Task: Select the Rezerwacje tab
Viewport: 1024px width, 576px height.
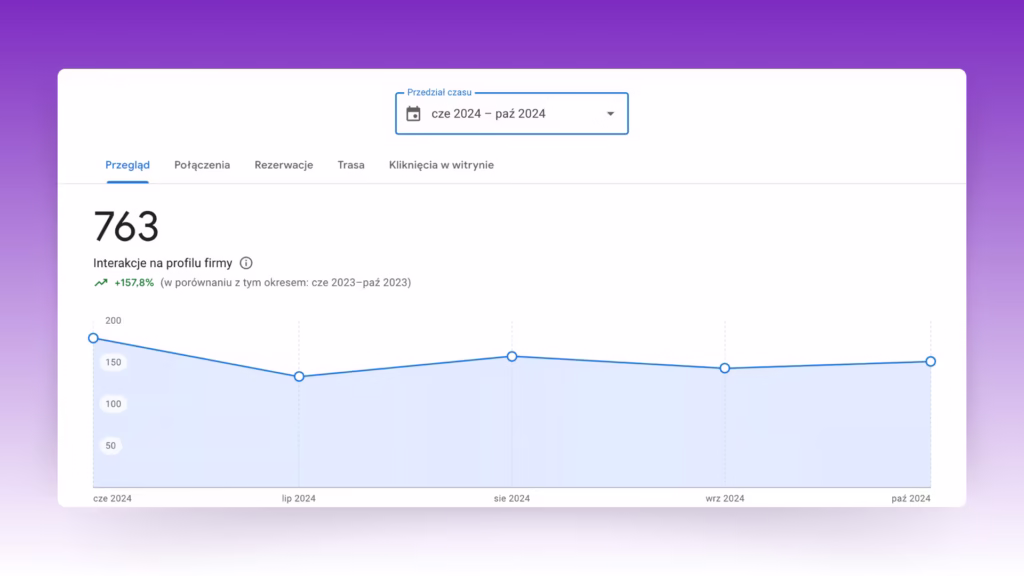Action: [284, 165]
